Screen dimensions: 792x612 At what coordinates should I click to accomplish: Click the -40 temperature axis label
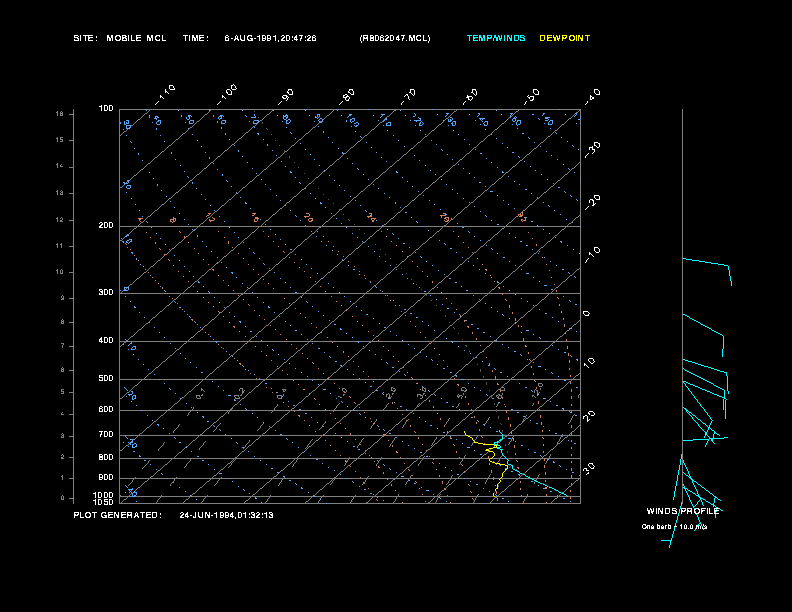pyautogui.click(x=591, y=95)
